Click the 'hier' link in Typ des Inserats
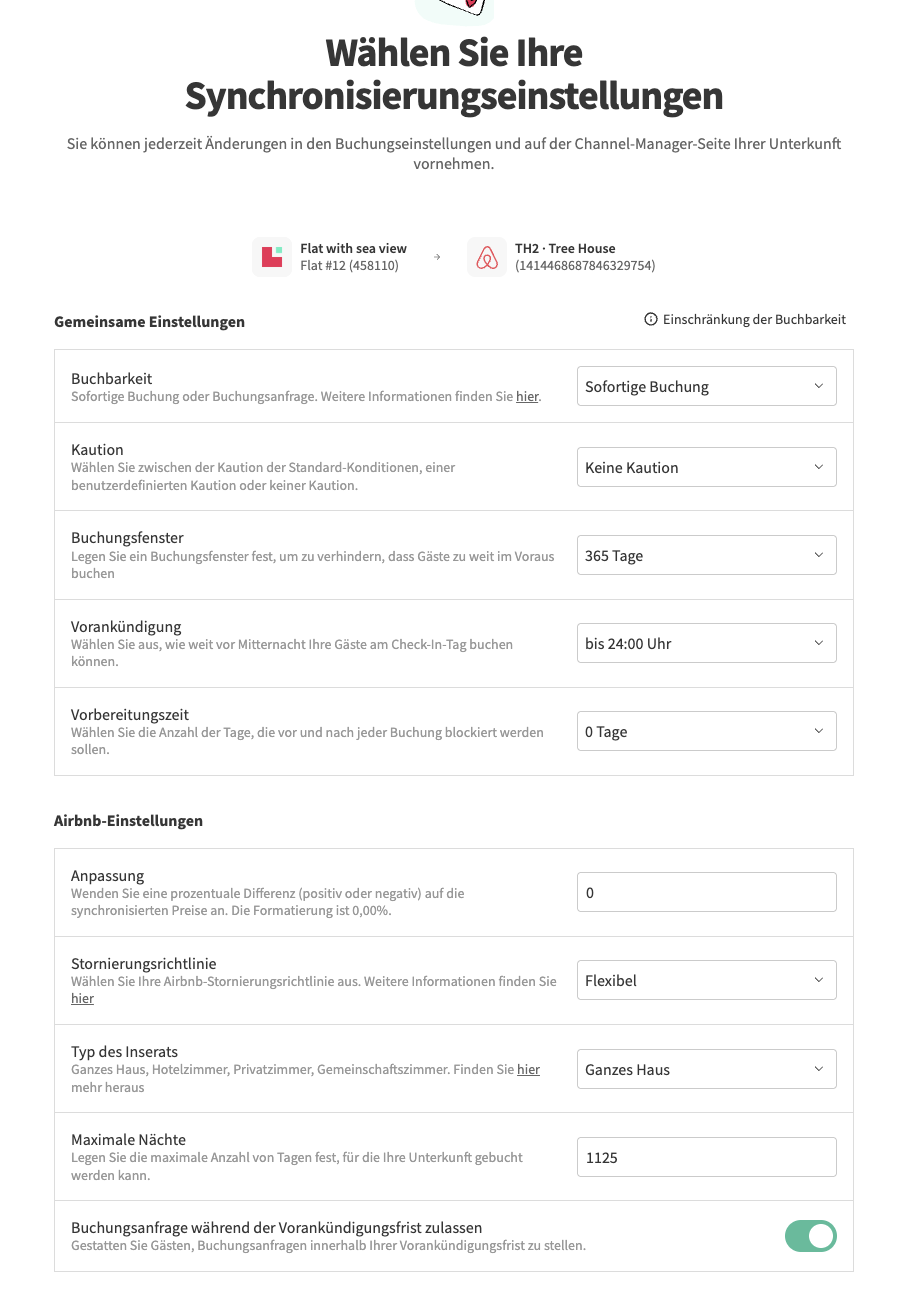 click(528, 1070)
